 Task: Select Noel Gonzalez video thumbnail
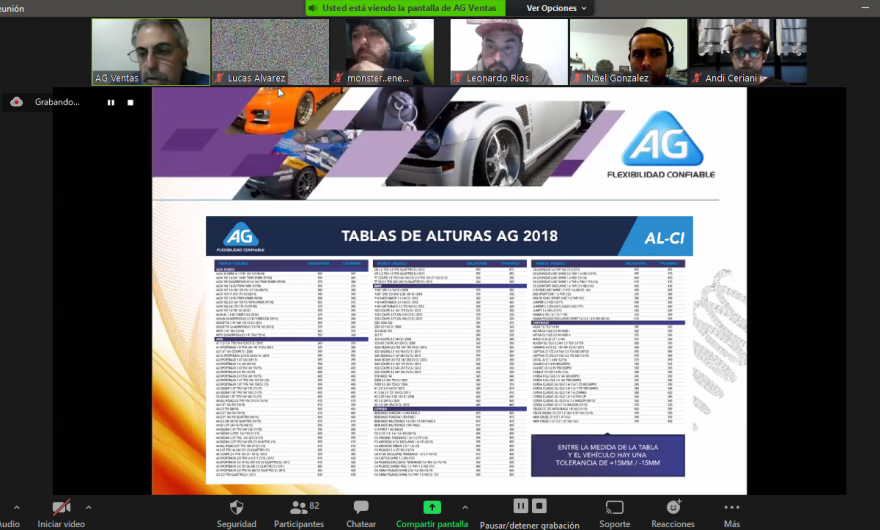click(x=628, y=52)
